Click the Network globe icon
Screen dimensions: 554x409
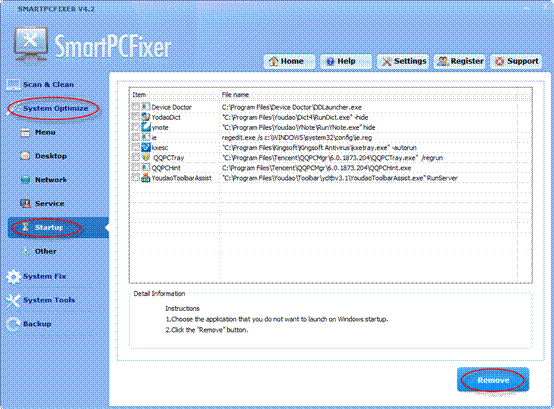tap(25, 180)
